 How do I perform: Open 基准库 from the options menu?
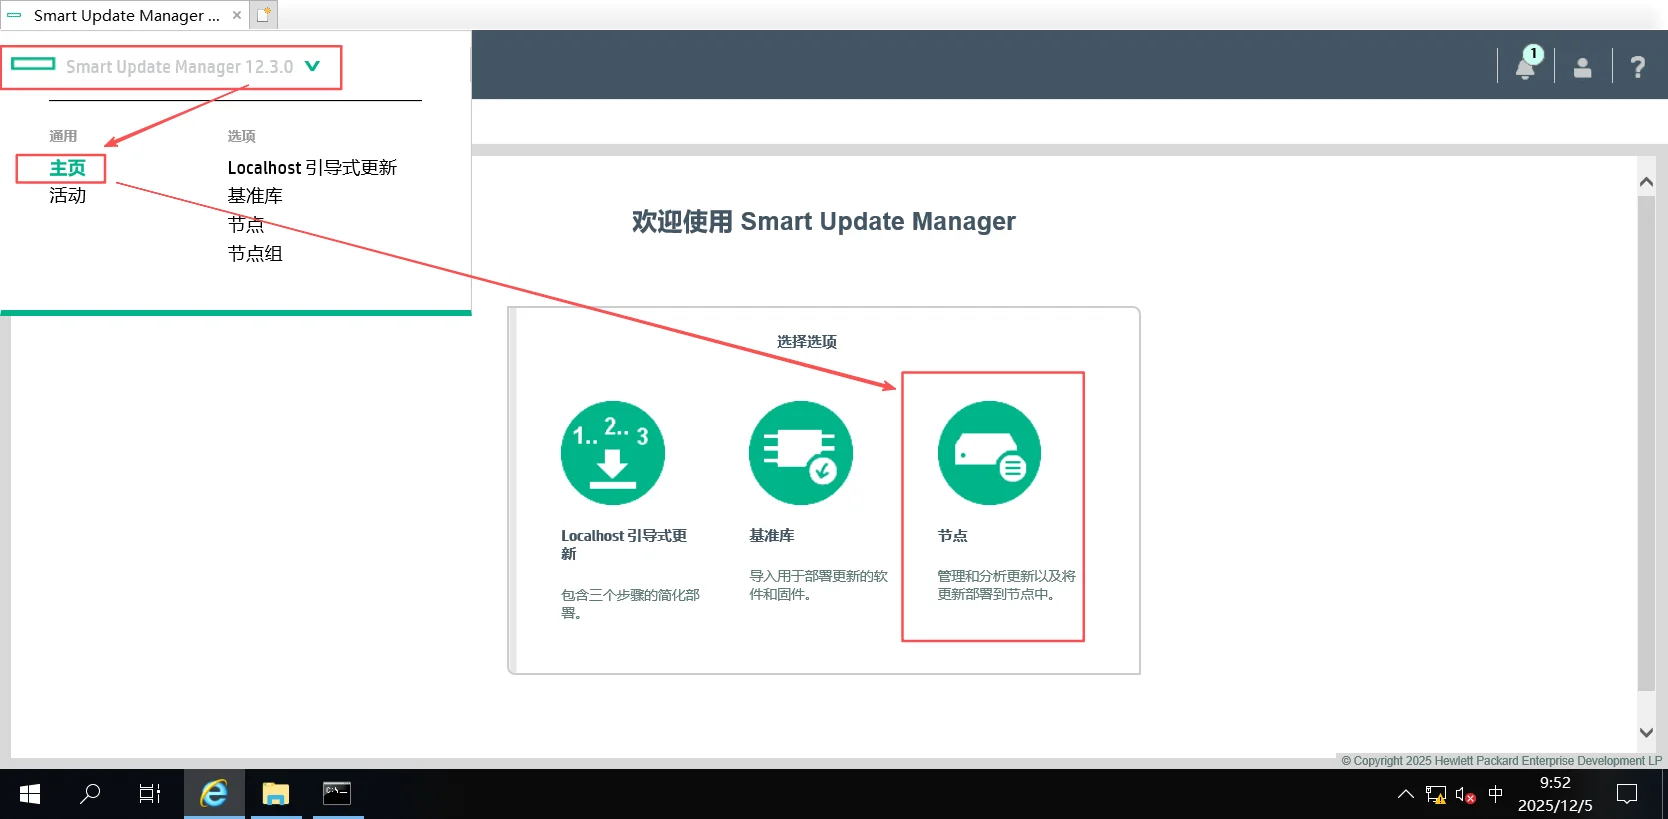coord(255,196)
